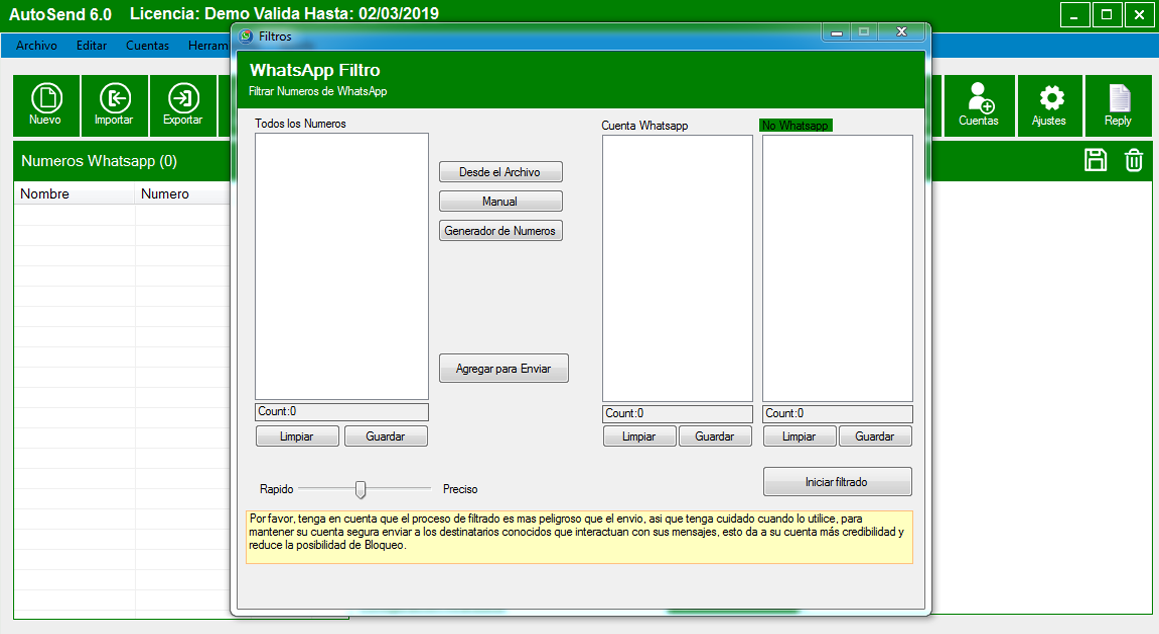Click the Count:0 field under Cuenta Whatsapp
The width and height of the screenshot is (1159, 634).
pos(677,414)
